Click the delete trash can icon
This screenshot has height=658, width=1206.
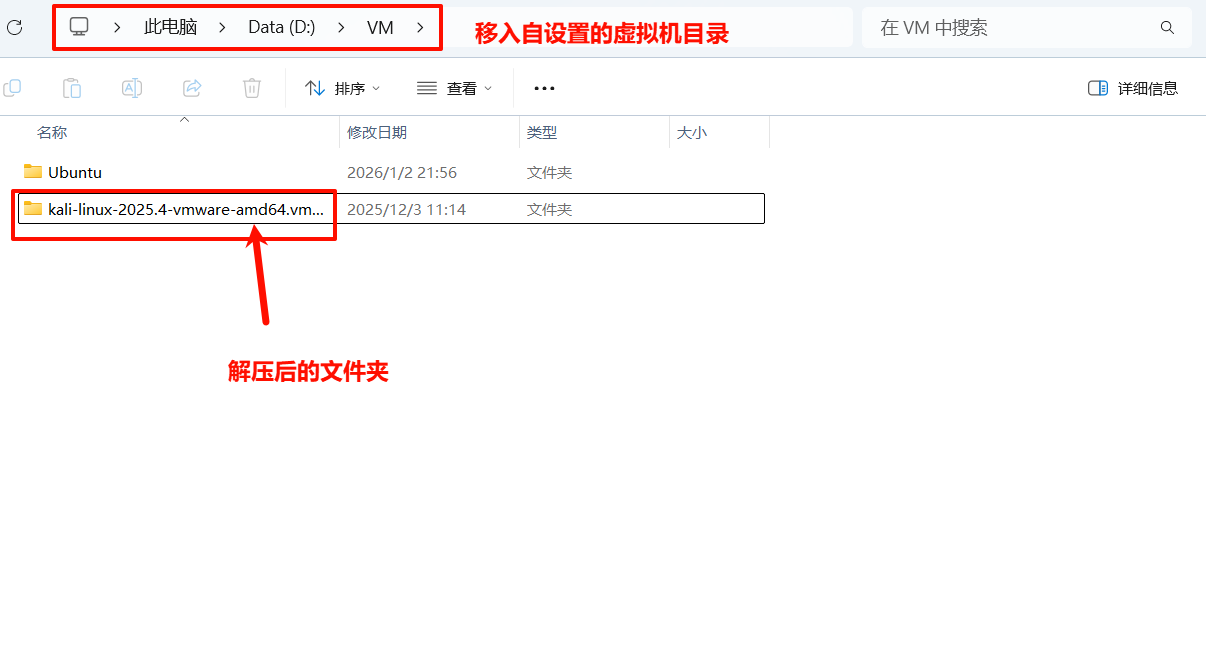click(252, 88)
